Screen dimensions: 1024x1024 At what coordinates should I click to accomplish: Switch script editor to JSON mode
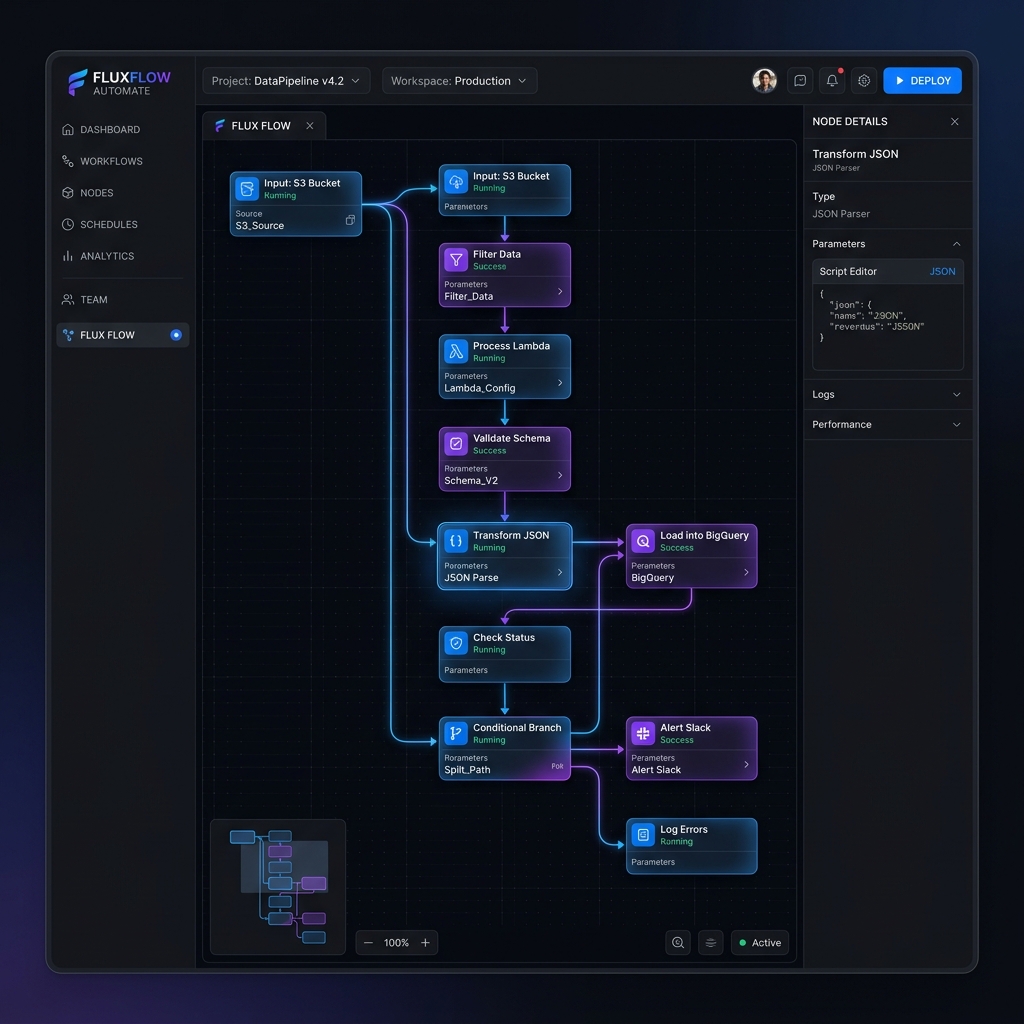942,272
